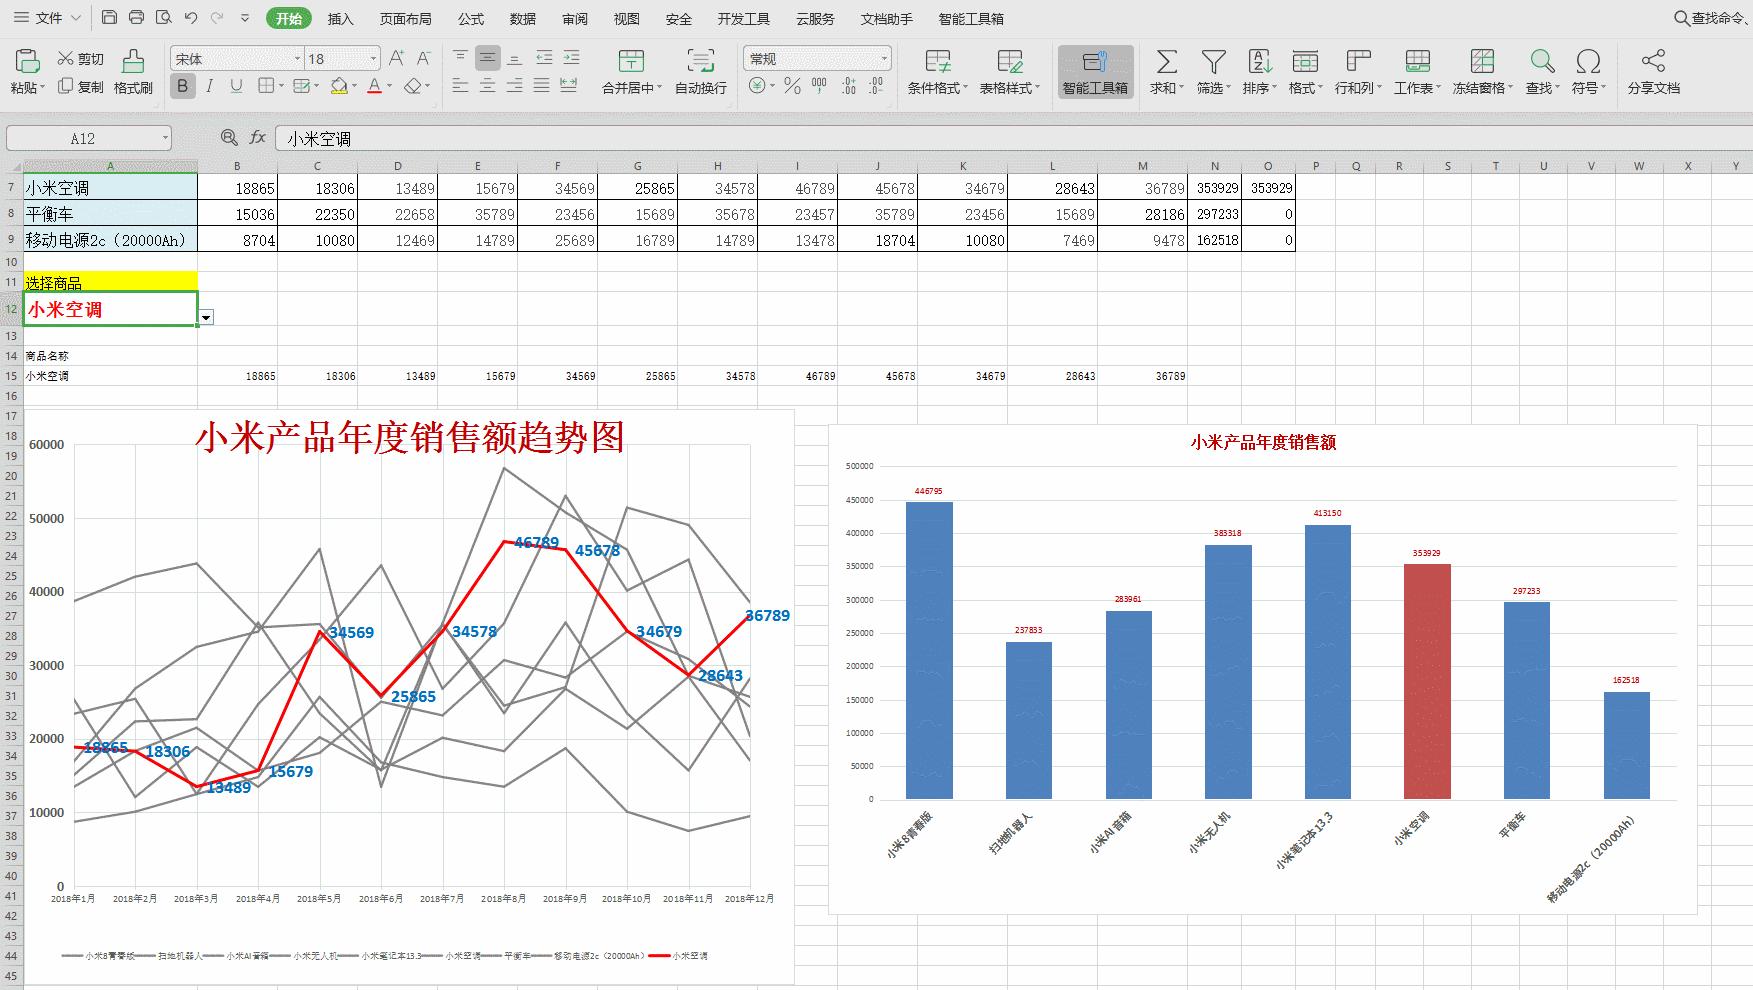The height and width of the screenshot is (990, 1753).
Task: Click the Print icon in quick toolbar
Action: click(137, 18)
